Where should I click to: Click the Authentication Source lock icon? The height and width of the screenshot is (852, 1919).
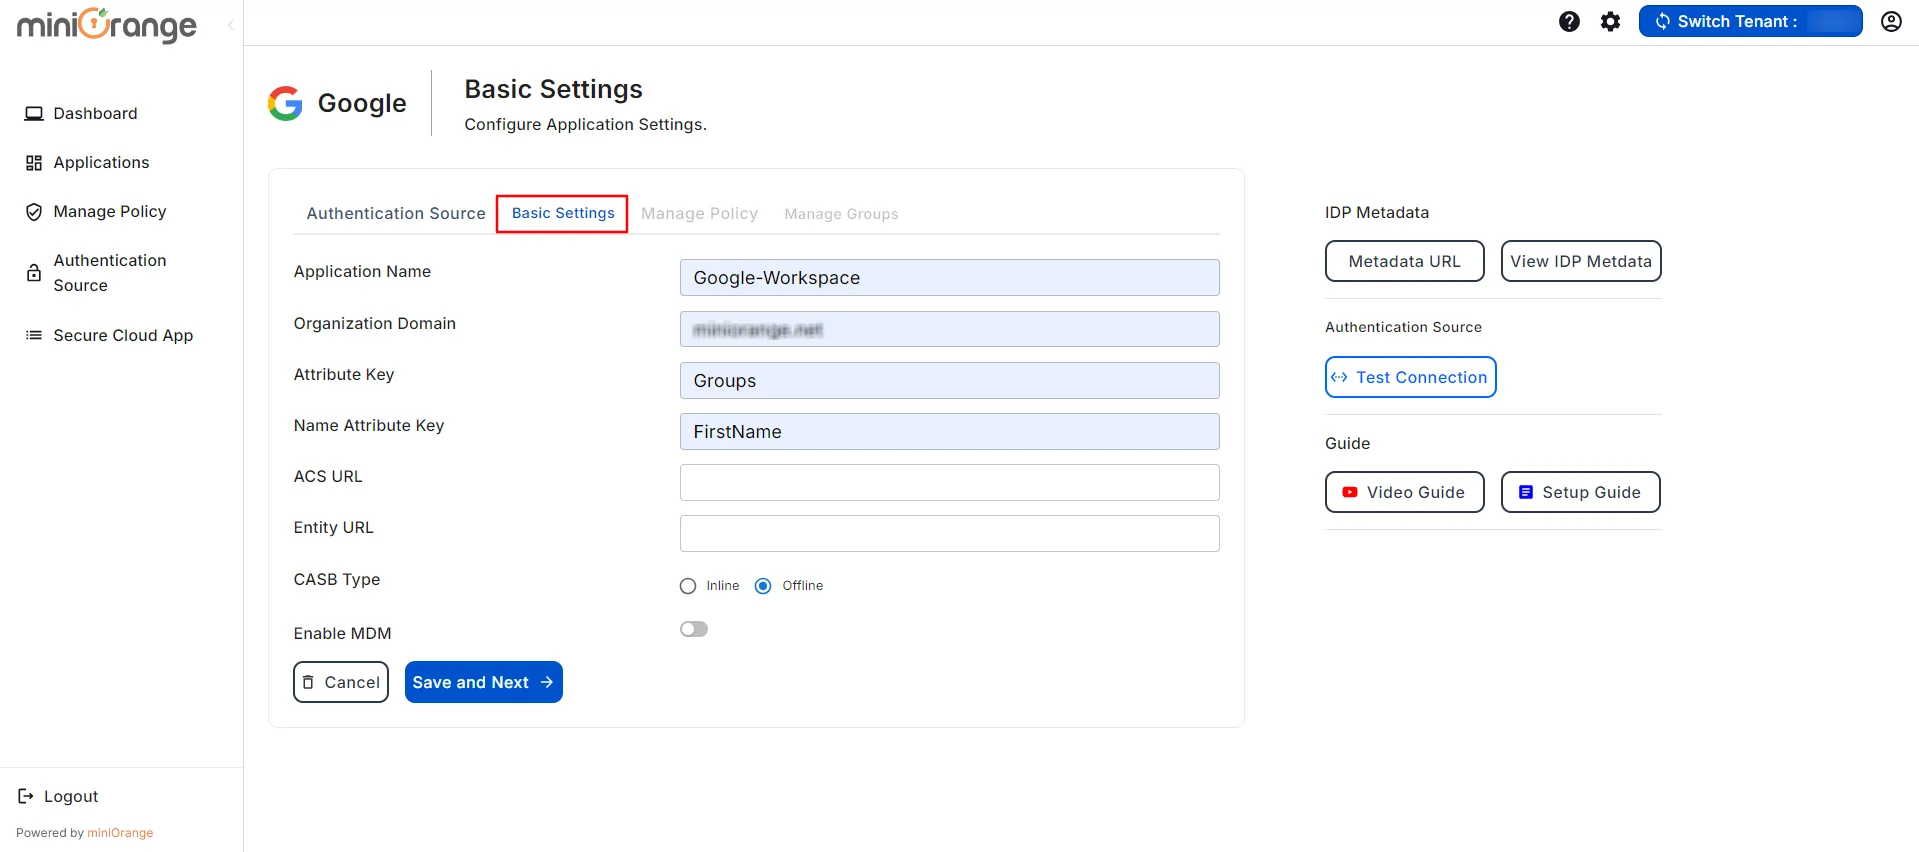pyautogui.click(x=34, y=273)
